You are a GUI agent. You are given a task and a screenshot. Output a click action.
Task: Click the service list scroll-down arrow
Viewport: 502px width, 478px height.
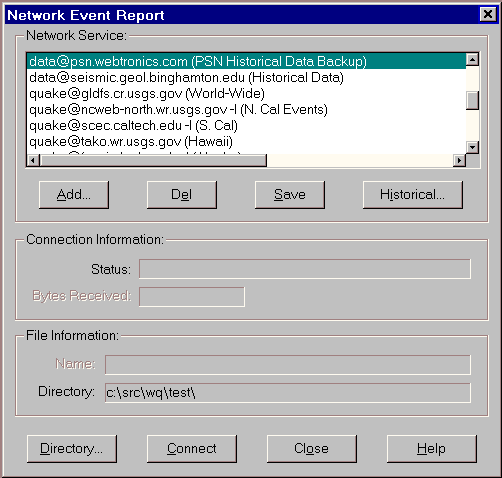pos(472,147)
